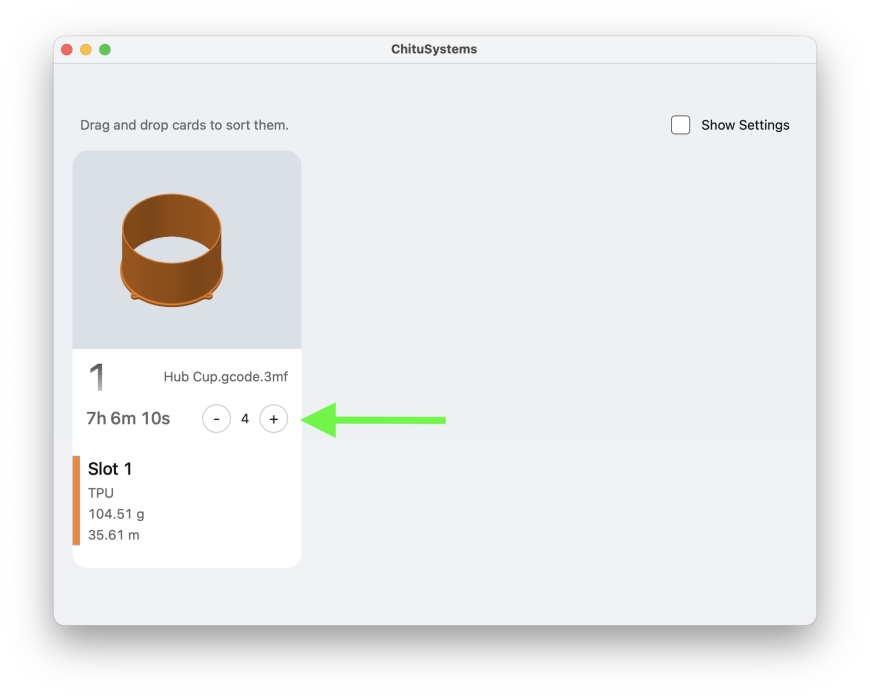Enable the Show Settings checkbox

(680, 125)
